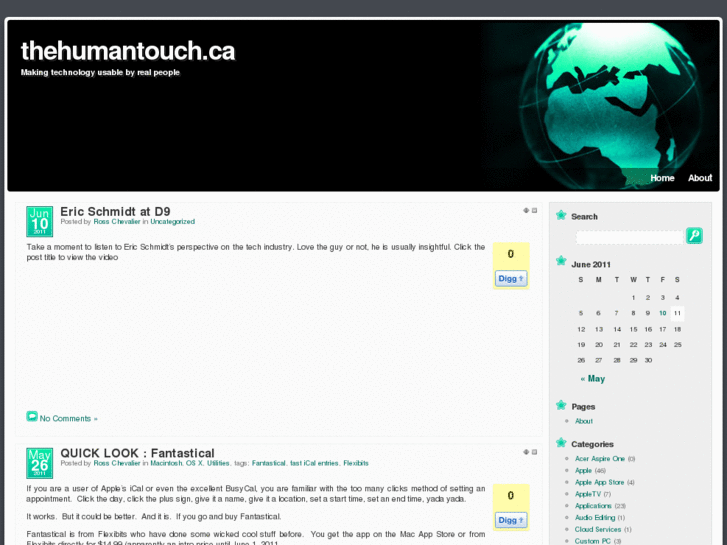The height and width of the screenshot is (545, 727).
Task: Click the Fantastical Digg count 0
Action: coord(511,495)
